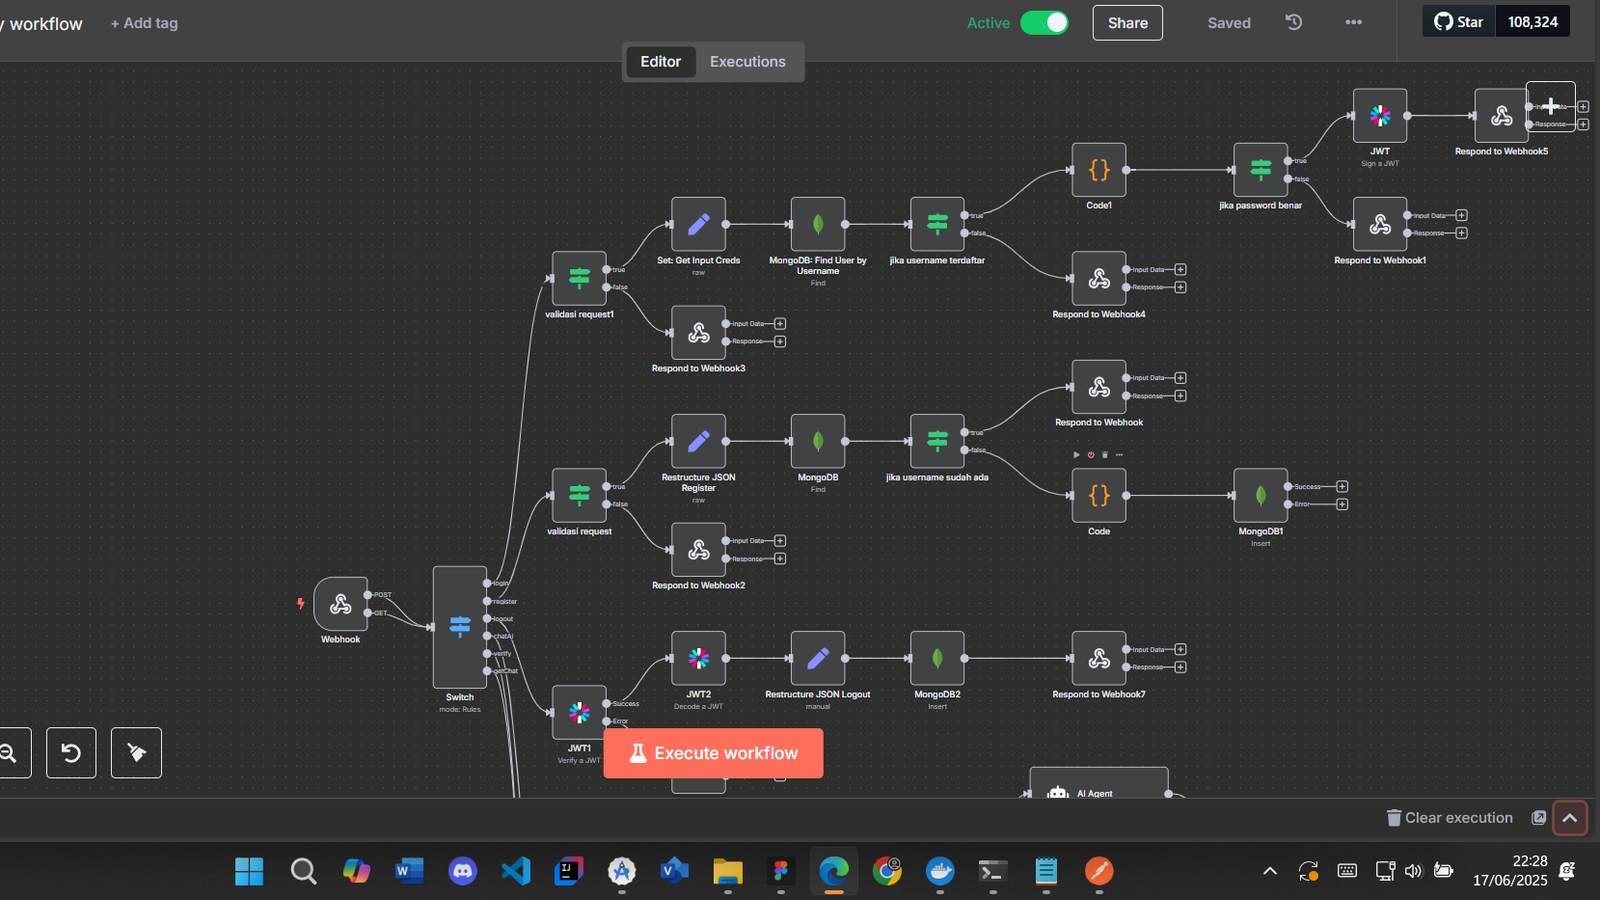Toggle the Active workflow switch
Image resolution: width=1600 pixels, height=900 pixels.
tap(1044, 23)
